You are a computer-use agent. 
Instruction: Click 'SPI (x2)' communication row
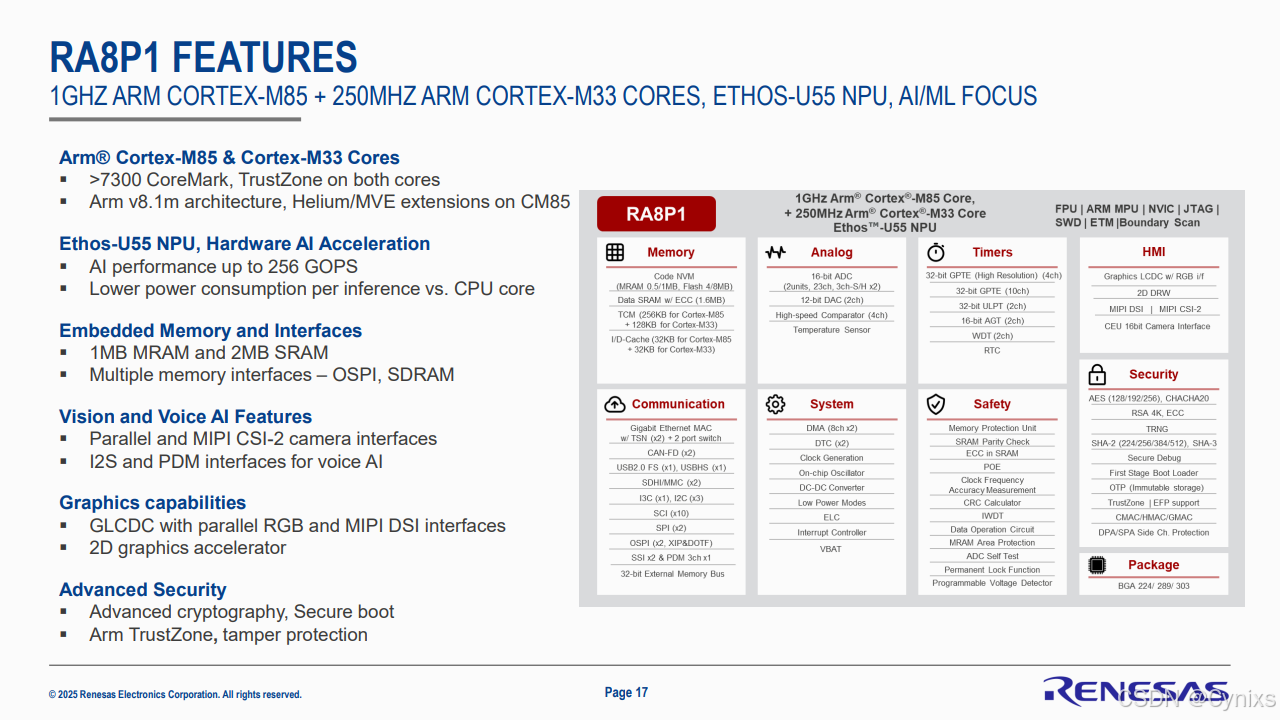(x=671, y=528)
